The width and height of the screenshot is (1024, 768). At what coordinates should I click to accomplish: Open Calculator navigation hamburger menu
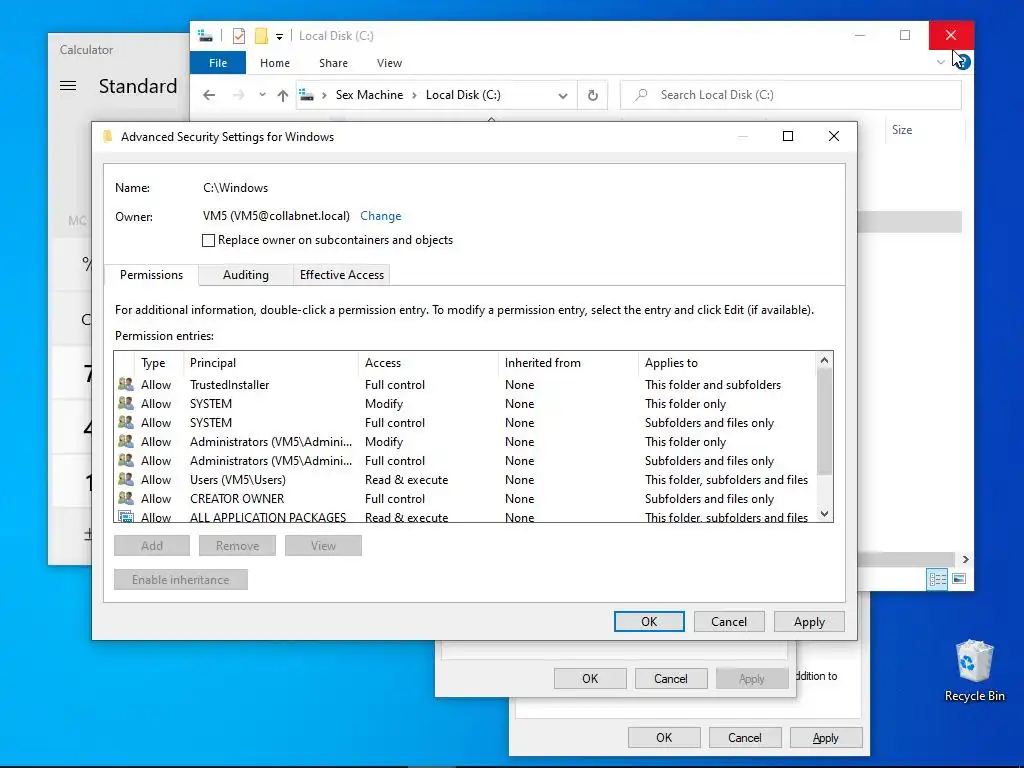click(68, 86)
